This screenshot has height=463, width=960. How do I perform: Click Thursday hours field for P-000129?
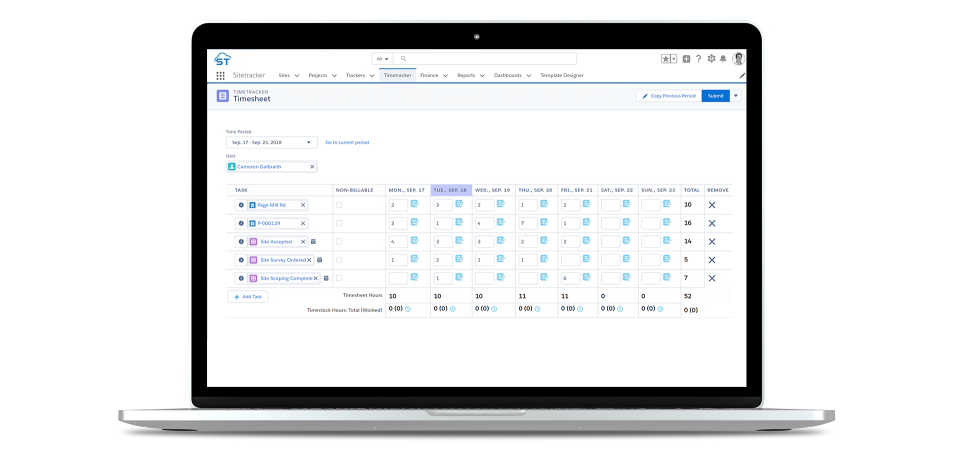pos(528,224)
